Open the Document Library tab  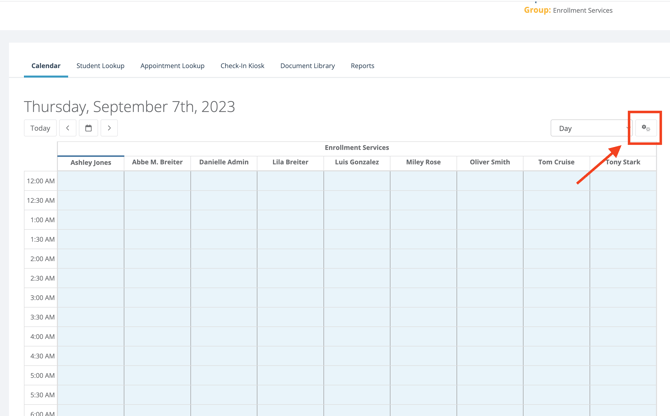[x=308, y=66]
